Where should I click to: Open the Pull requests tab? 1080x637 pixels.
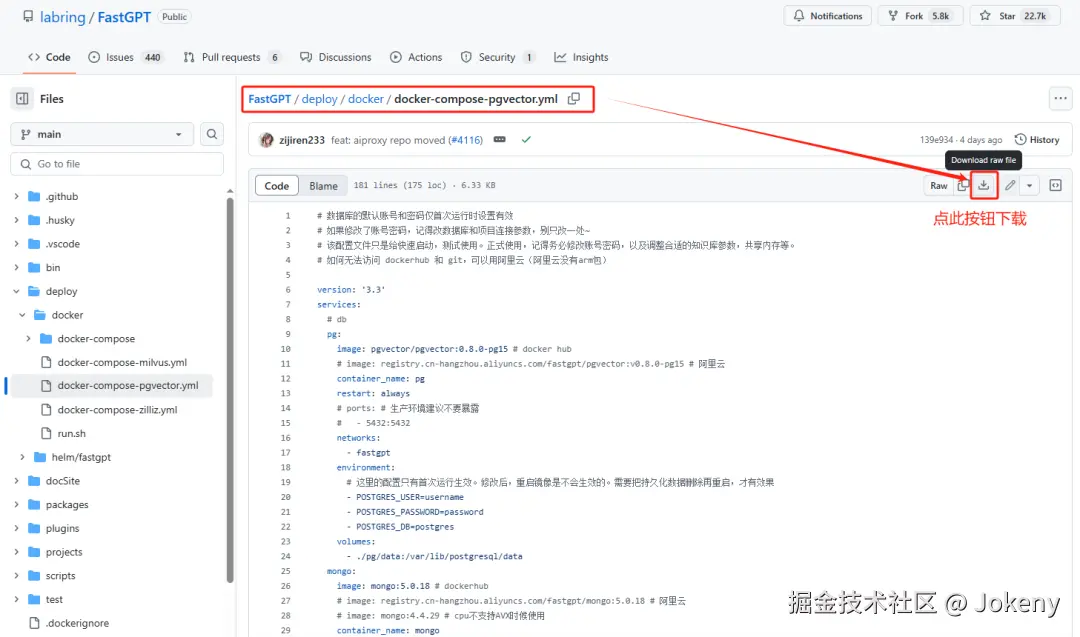click(x=232, y=57)
